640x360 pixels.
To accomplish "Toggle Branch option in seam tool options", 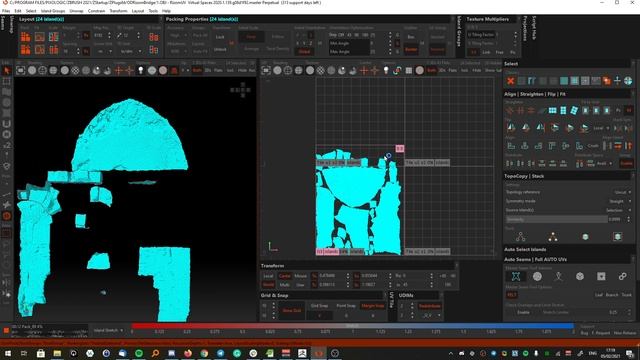I will [612, 295].
